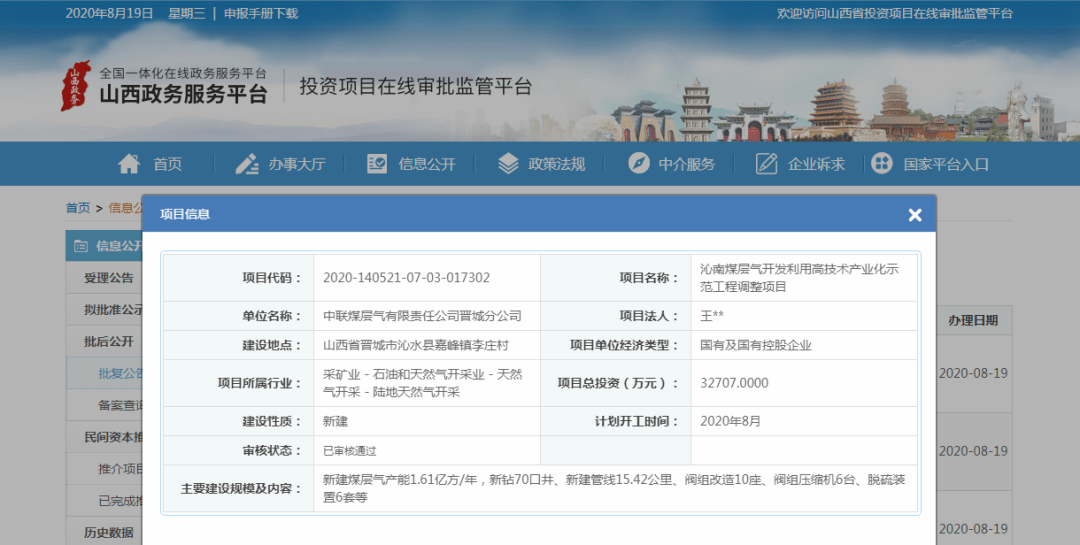Click the 项目代码 field label
This screenshot has height=545, width=1080.
tap(272, 278)
